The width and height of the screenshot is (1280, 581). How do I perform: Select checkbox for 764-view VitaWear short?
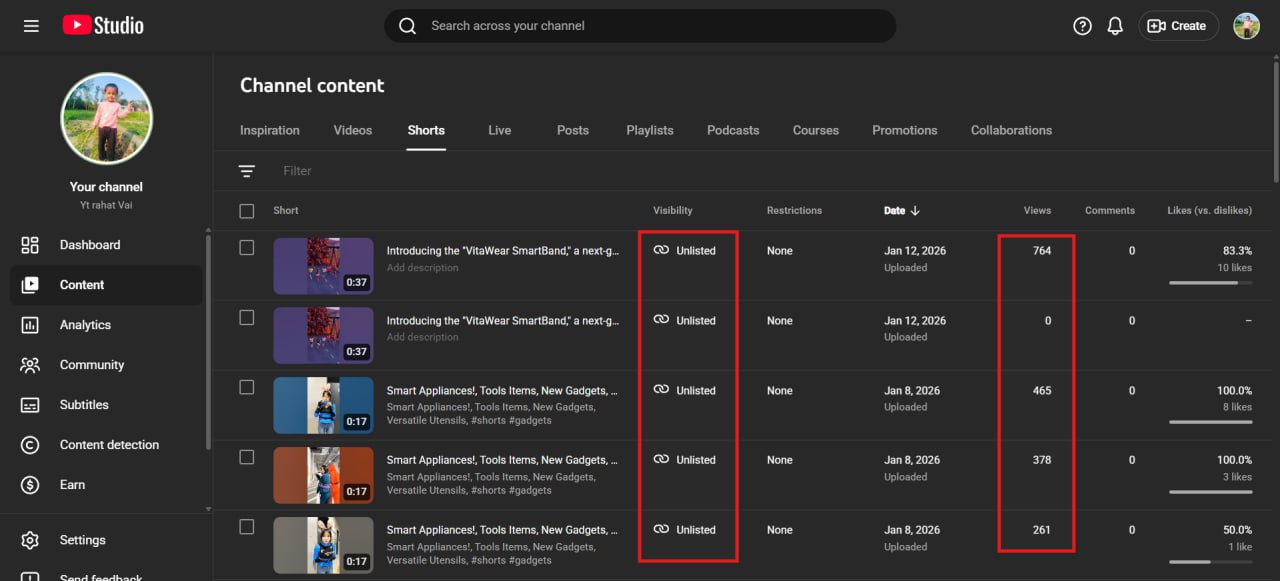pyautogui.click(x=247, y=248)
